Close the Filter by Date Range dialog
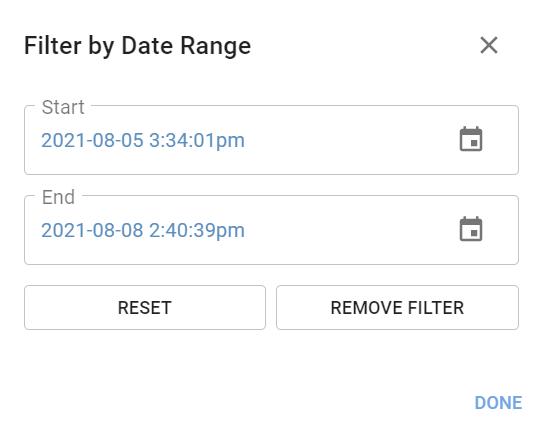The image size is (543, 431). click(489, 45)
